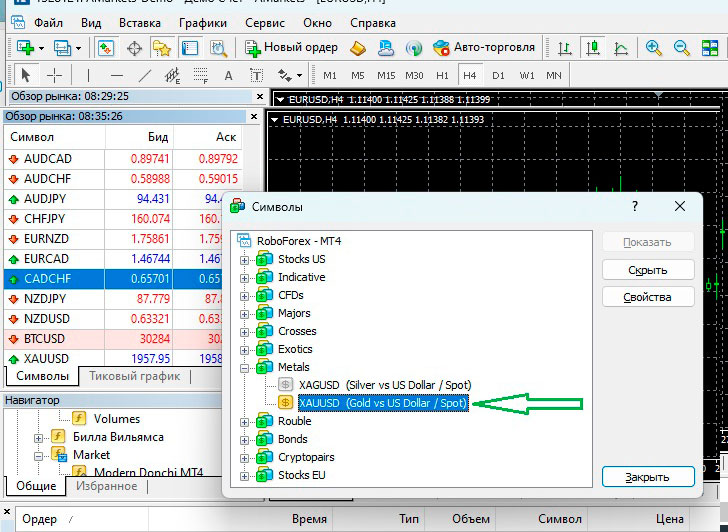728x532 pixels.
Task: Click the Свойства button
Action: coord(647,297)
